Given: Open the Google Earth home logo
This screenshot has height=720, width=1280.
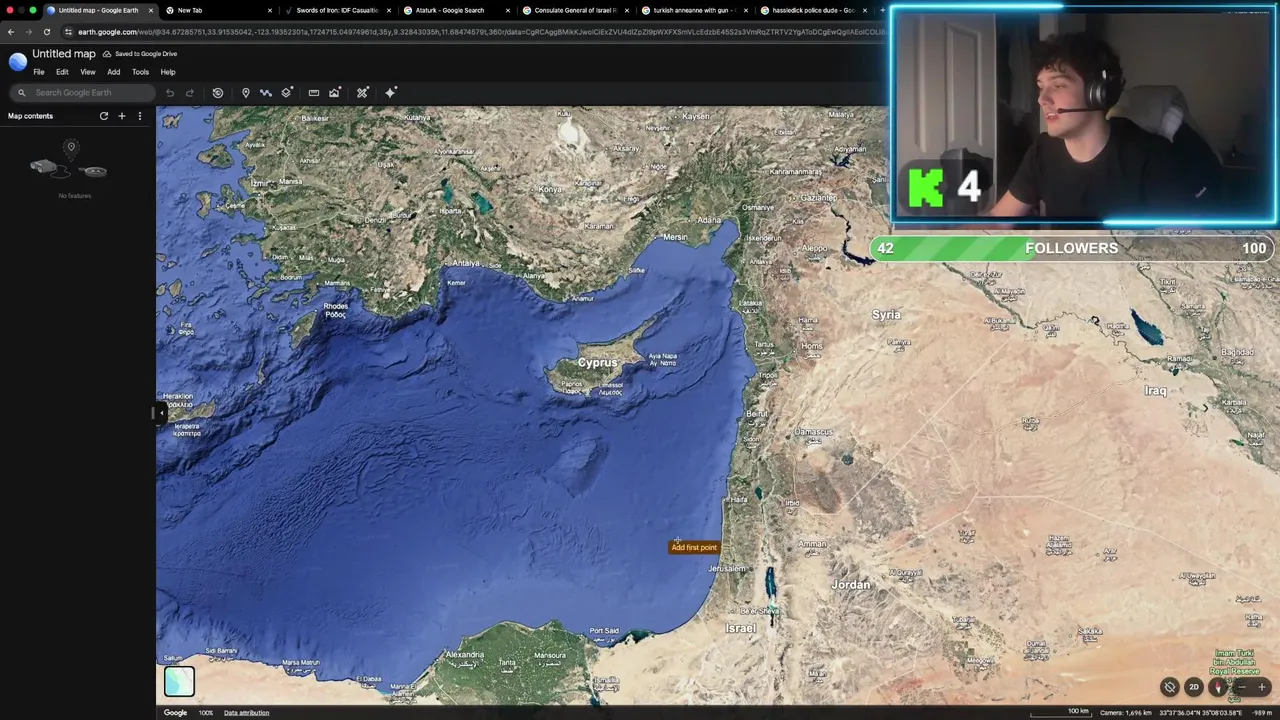Looking at the screenshot, I should (x=17, y=62).
